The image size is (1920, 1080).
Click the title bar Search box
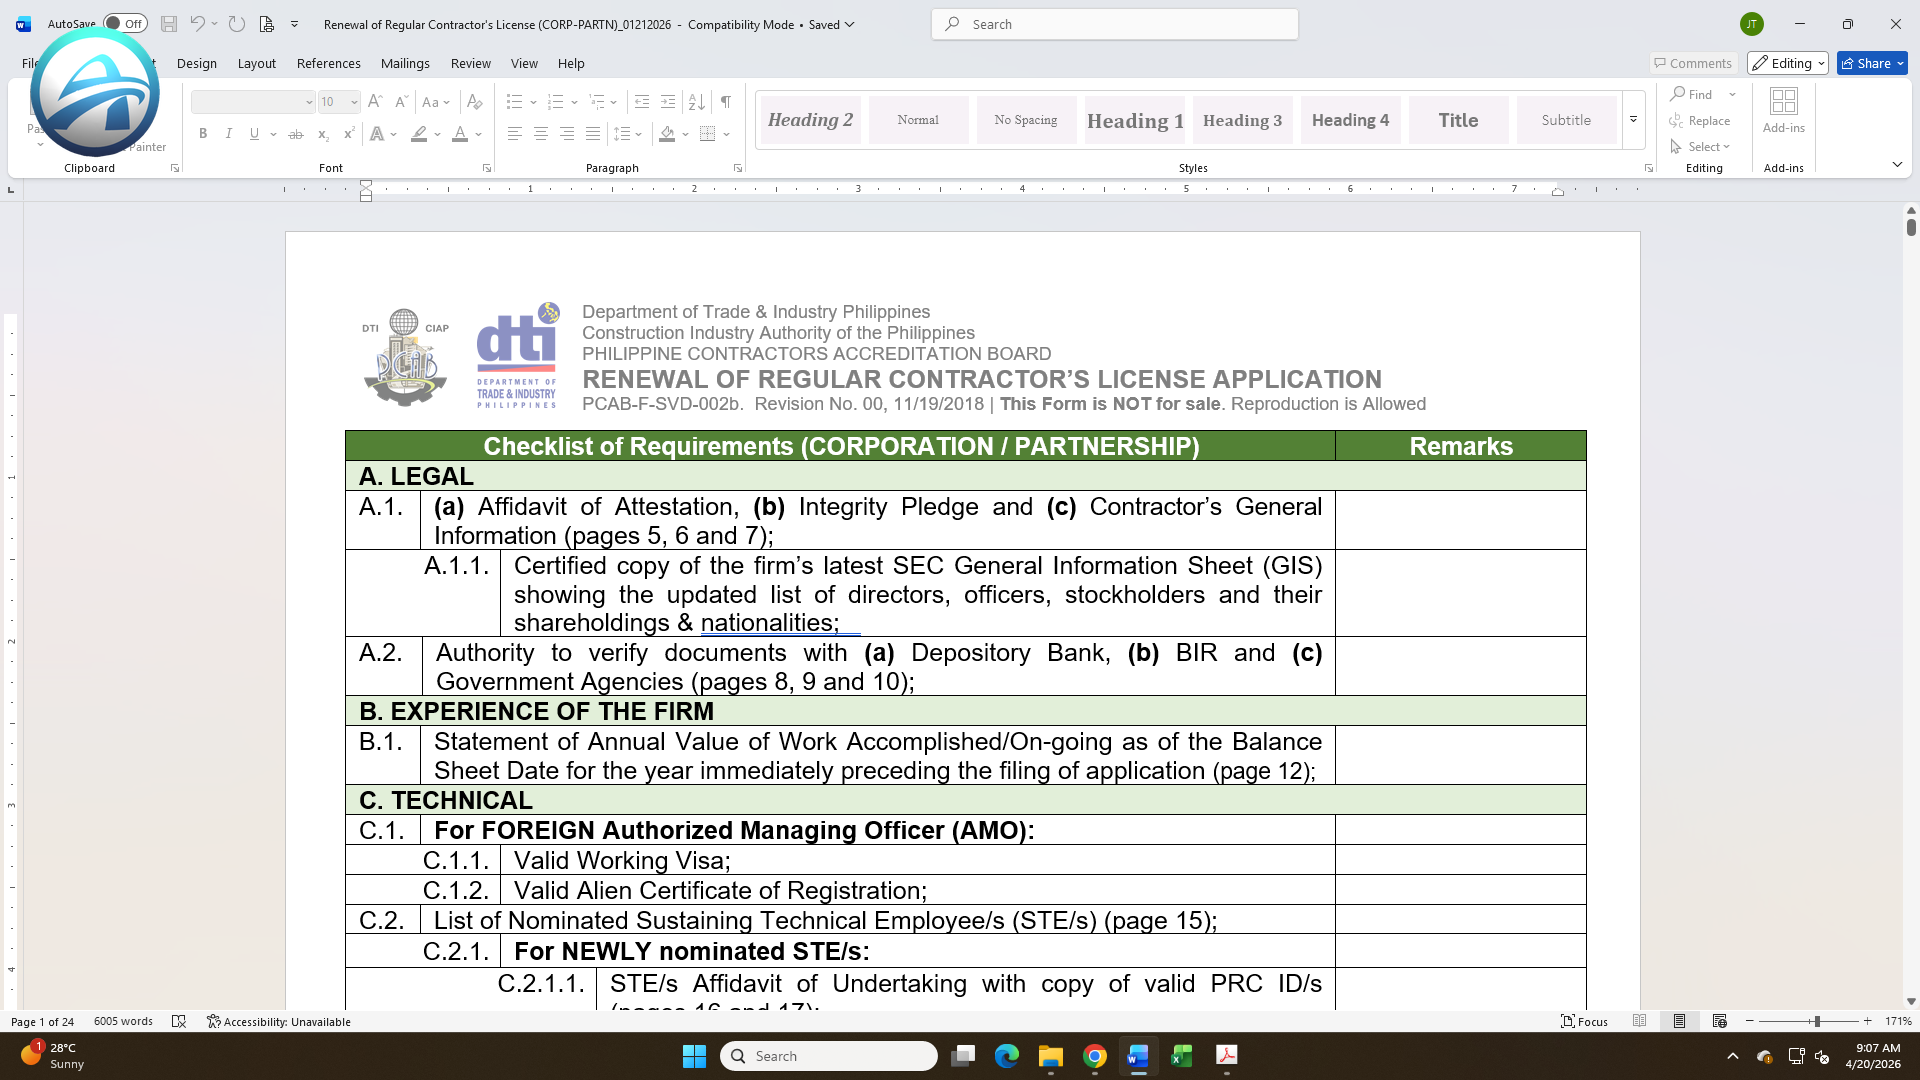1115,24
